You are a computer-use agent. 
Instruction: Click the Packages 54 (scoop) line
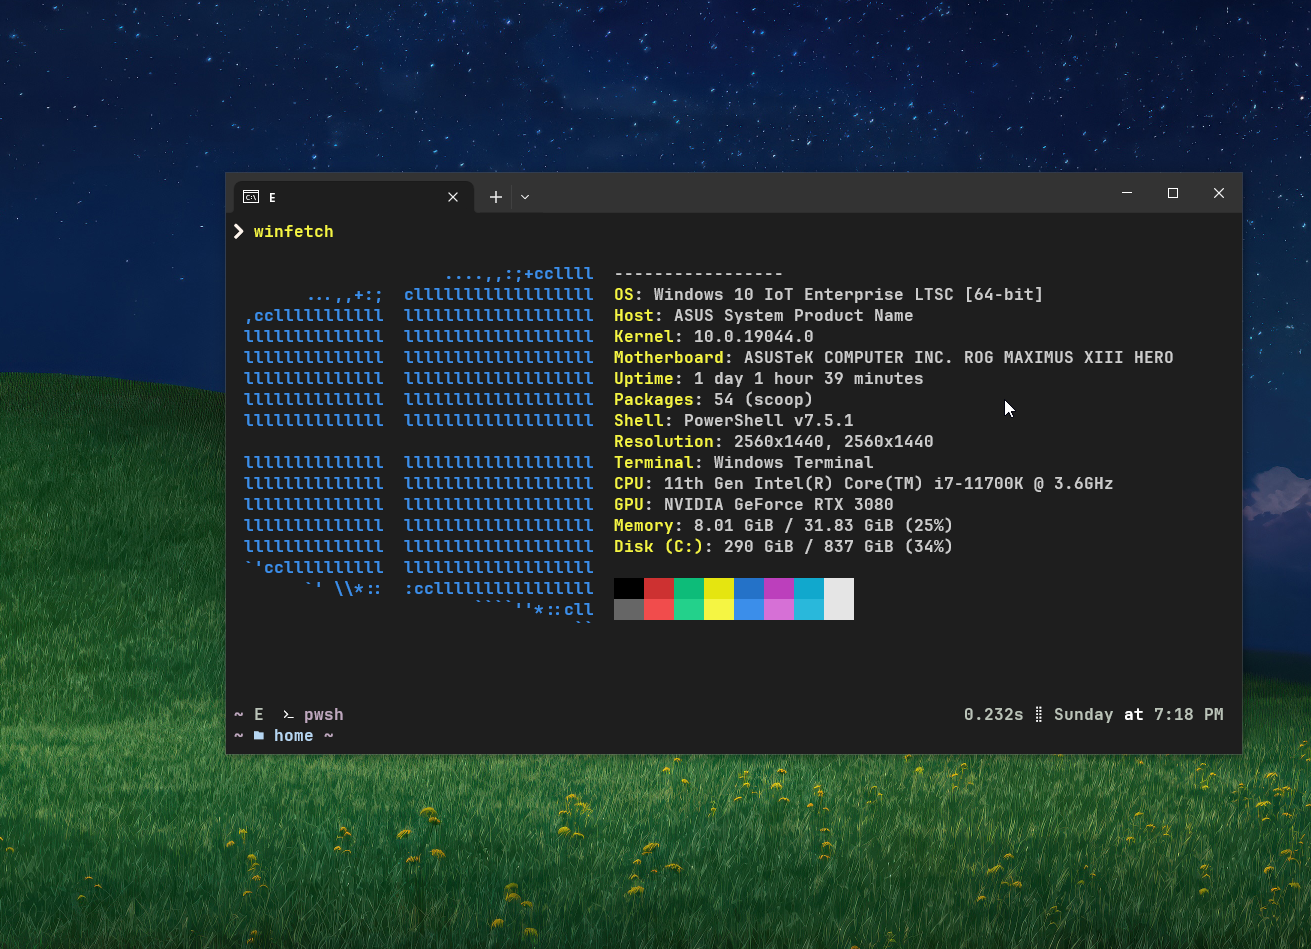(714, 400)
